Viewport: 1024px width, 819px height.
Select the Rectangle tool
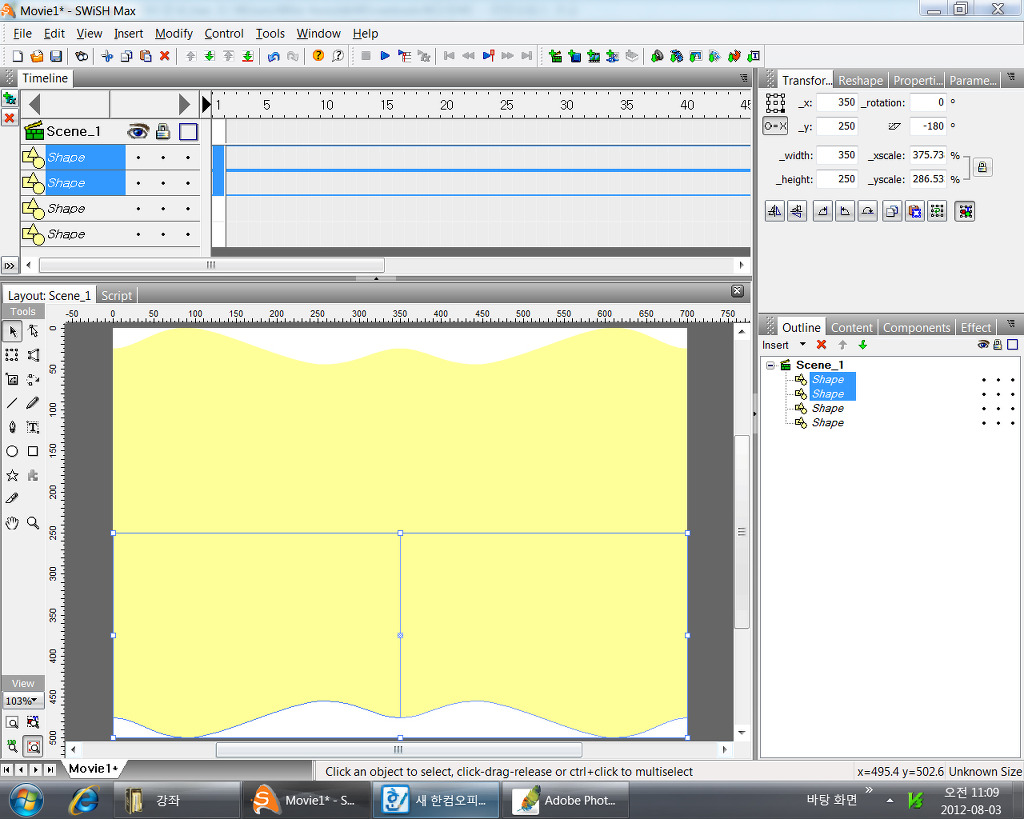pyautogui.click(x=33, y=451)
